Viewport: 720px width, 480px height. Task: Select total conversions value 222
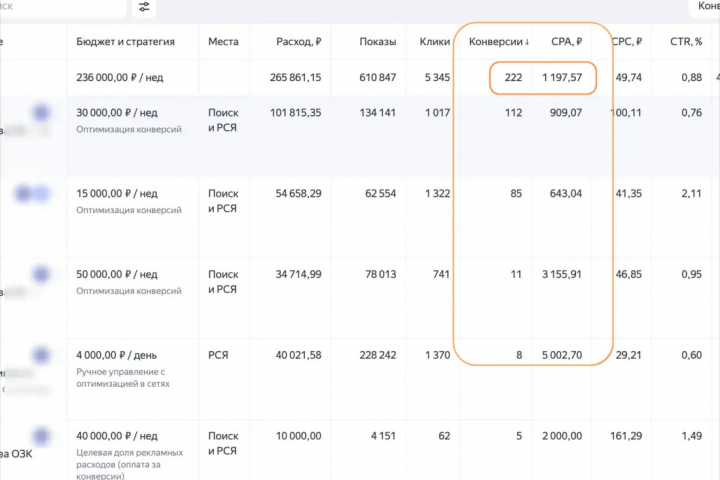click(513, 78)
